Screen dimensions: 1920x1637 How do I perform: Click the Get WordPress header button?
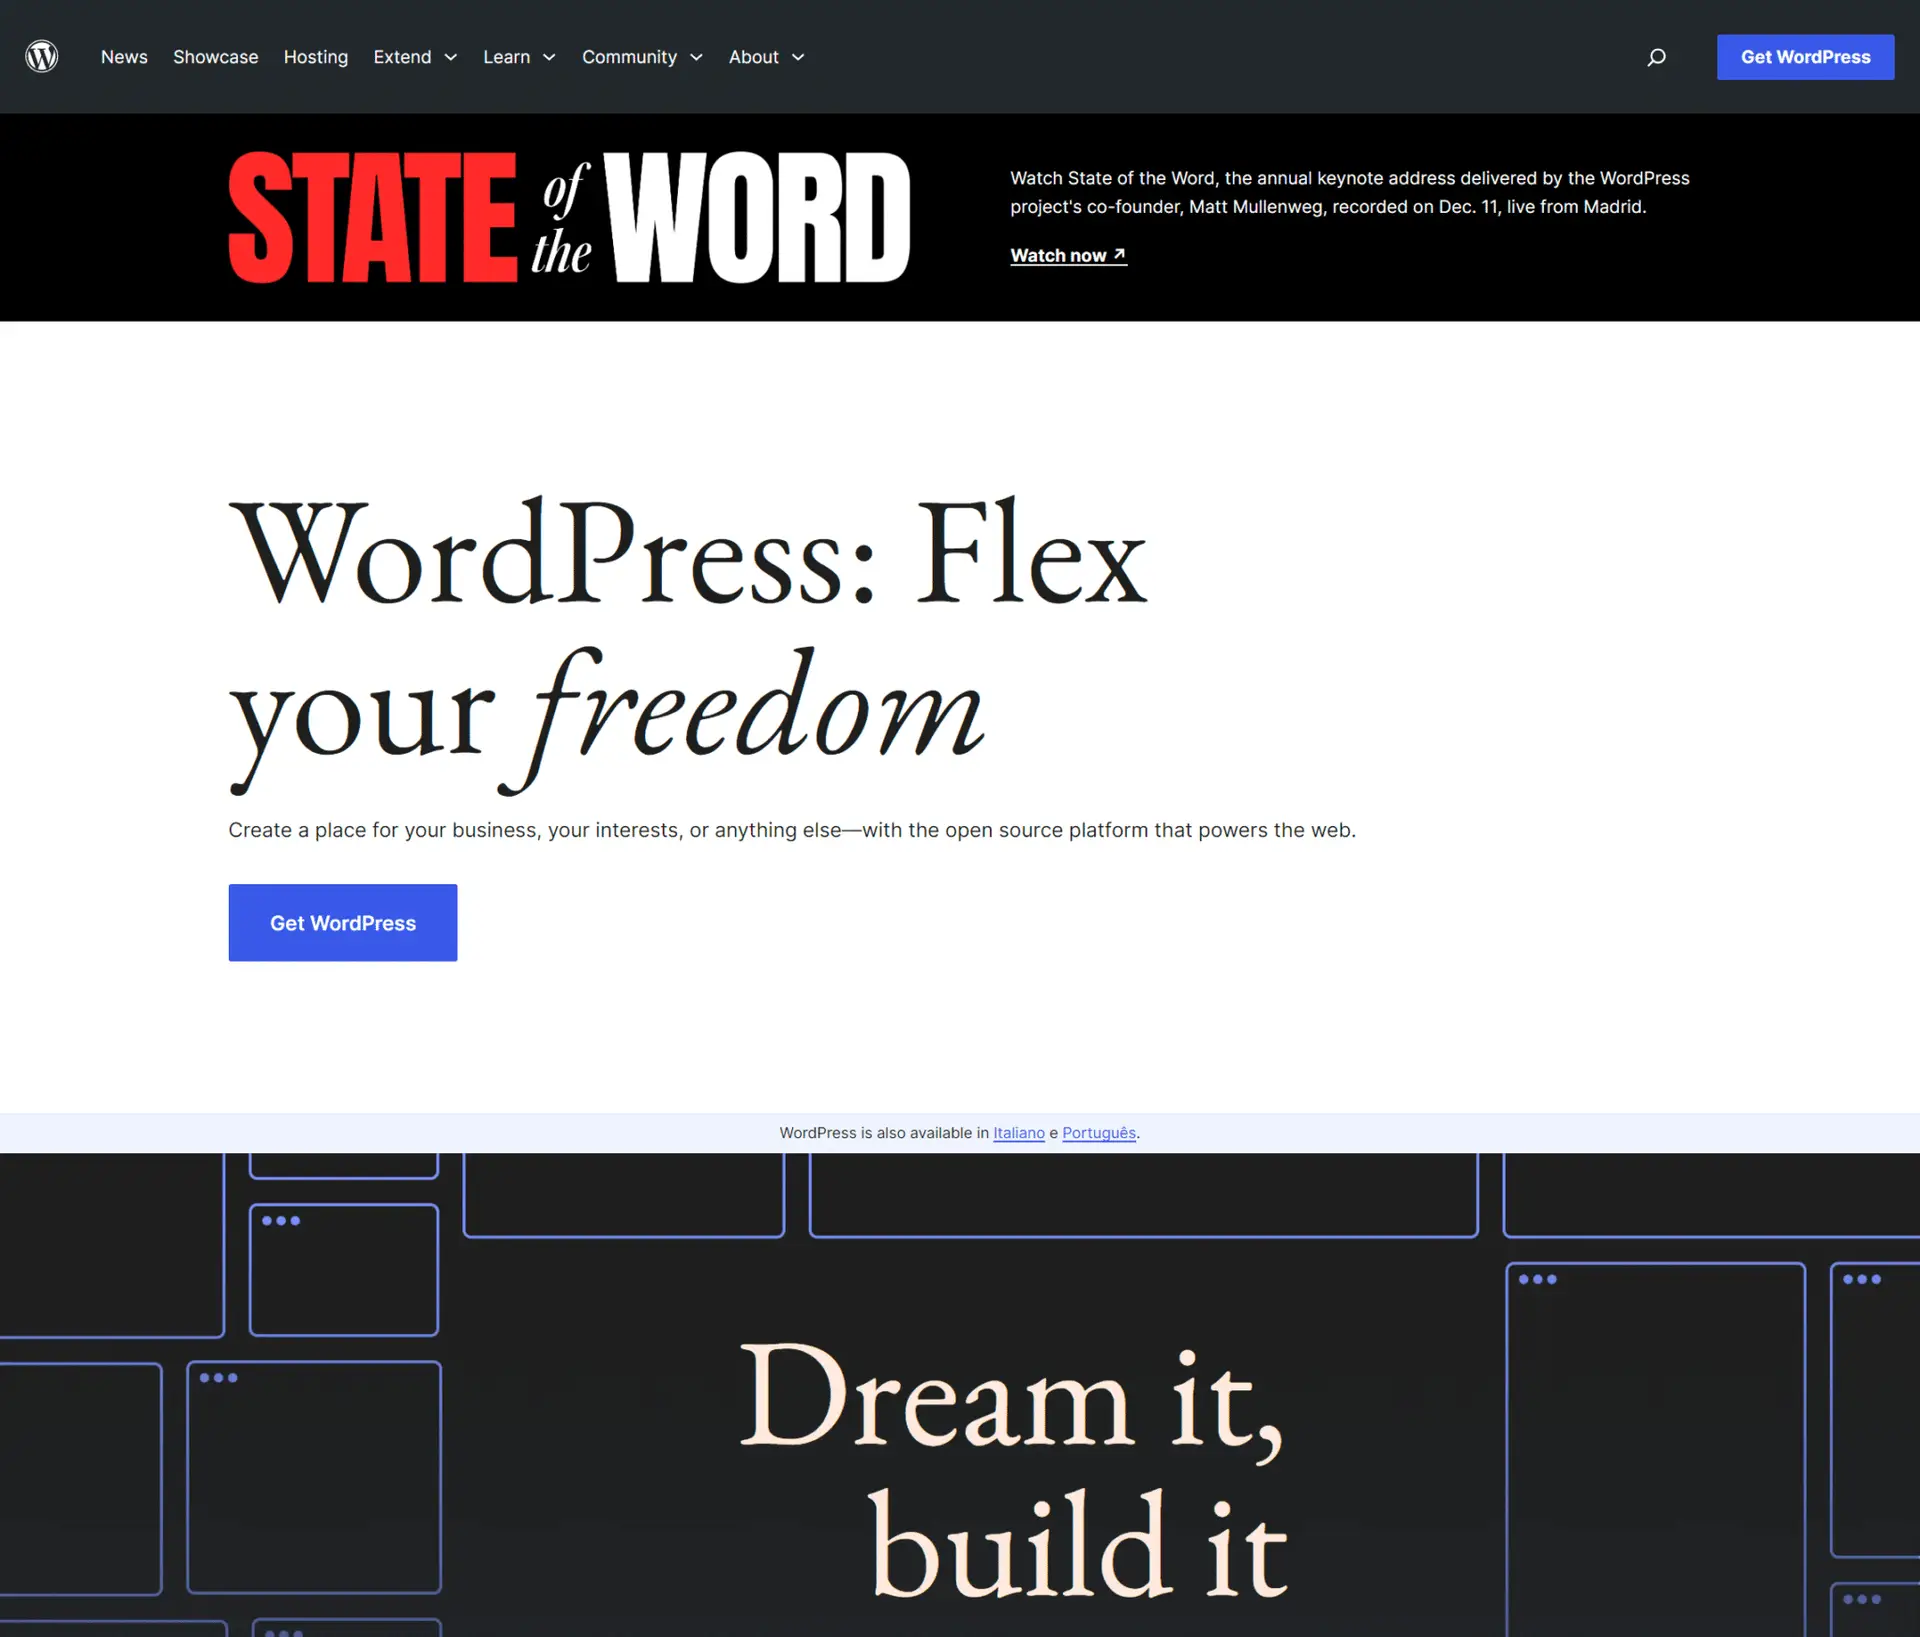1805,57
